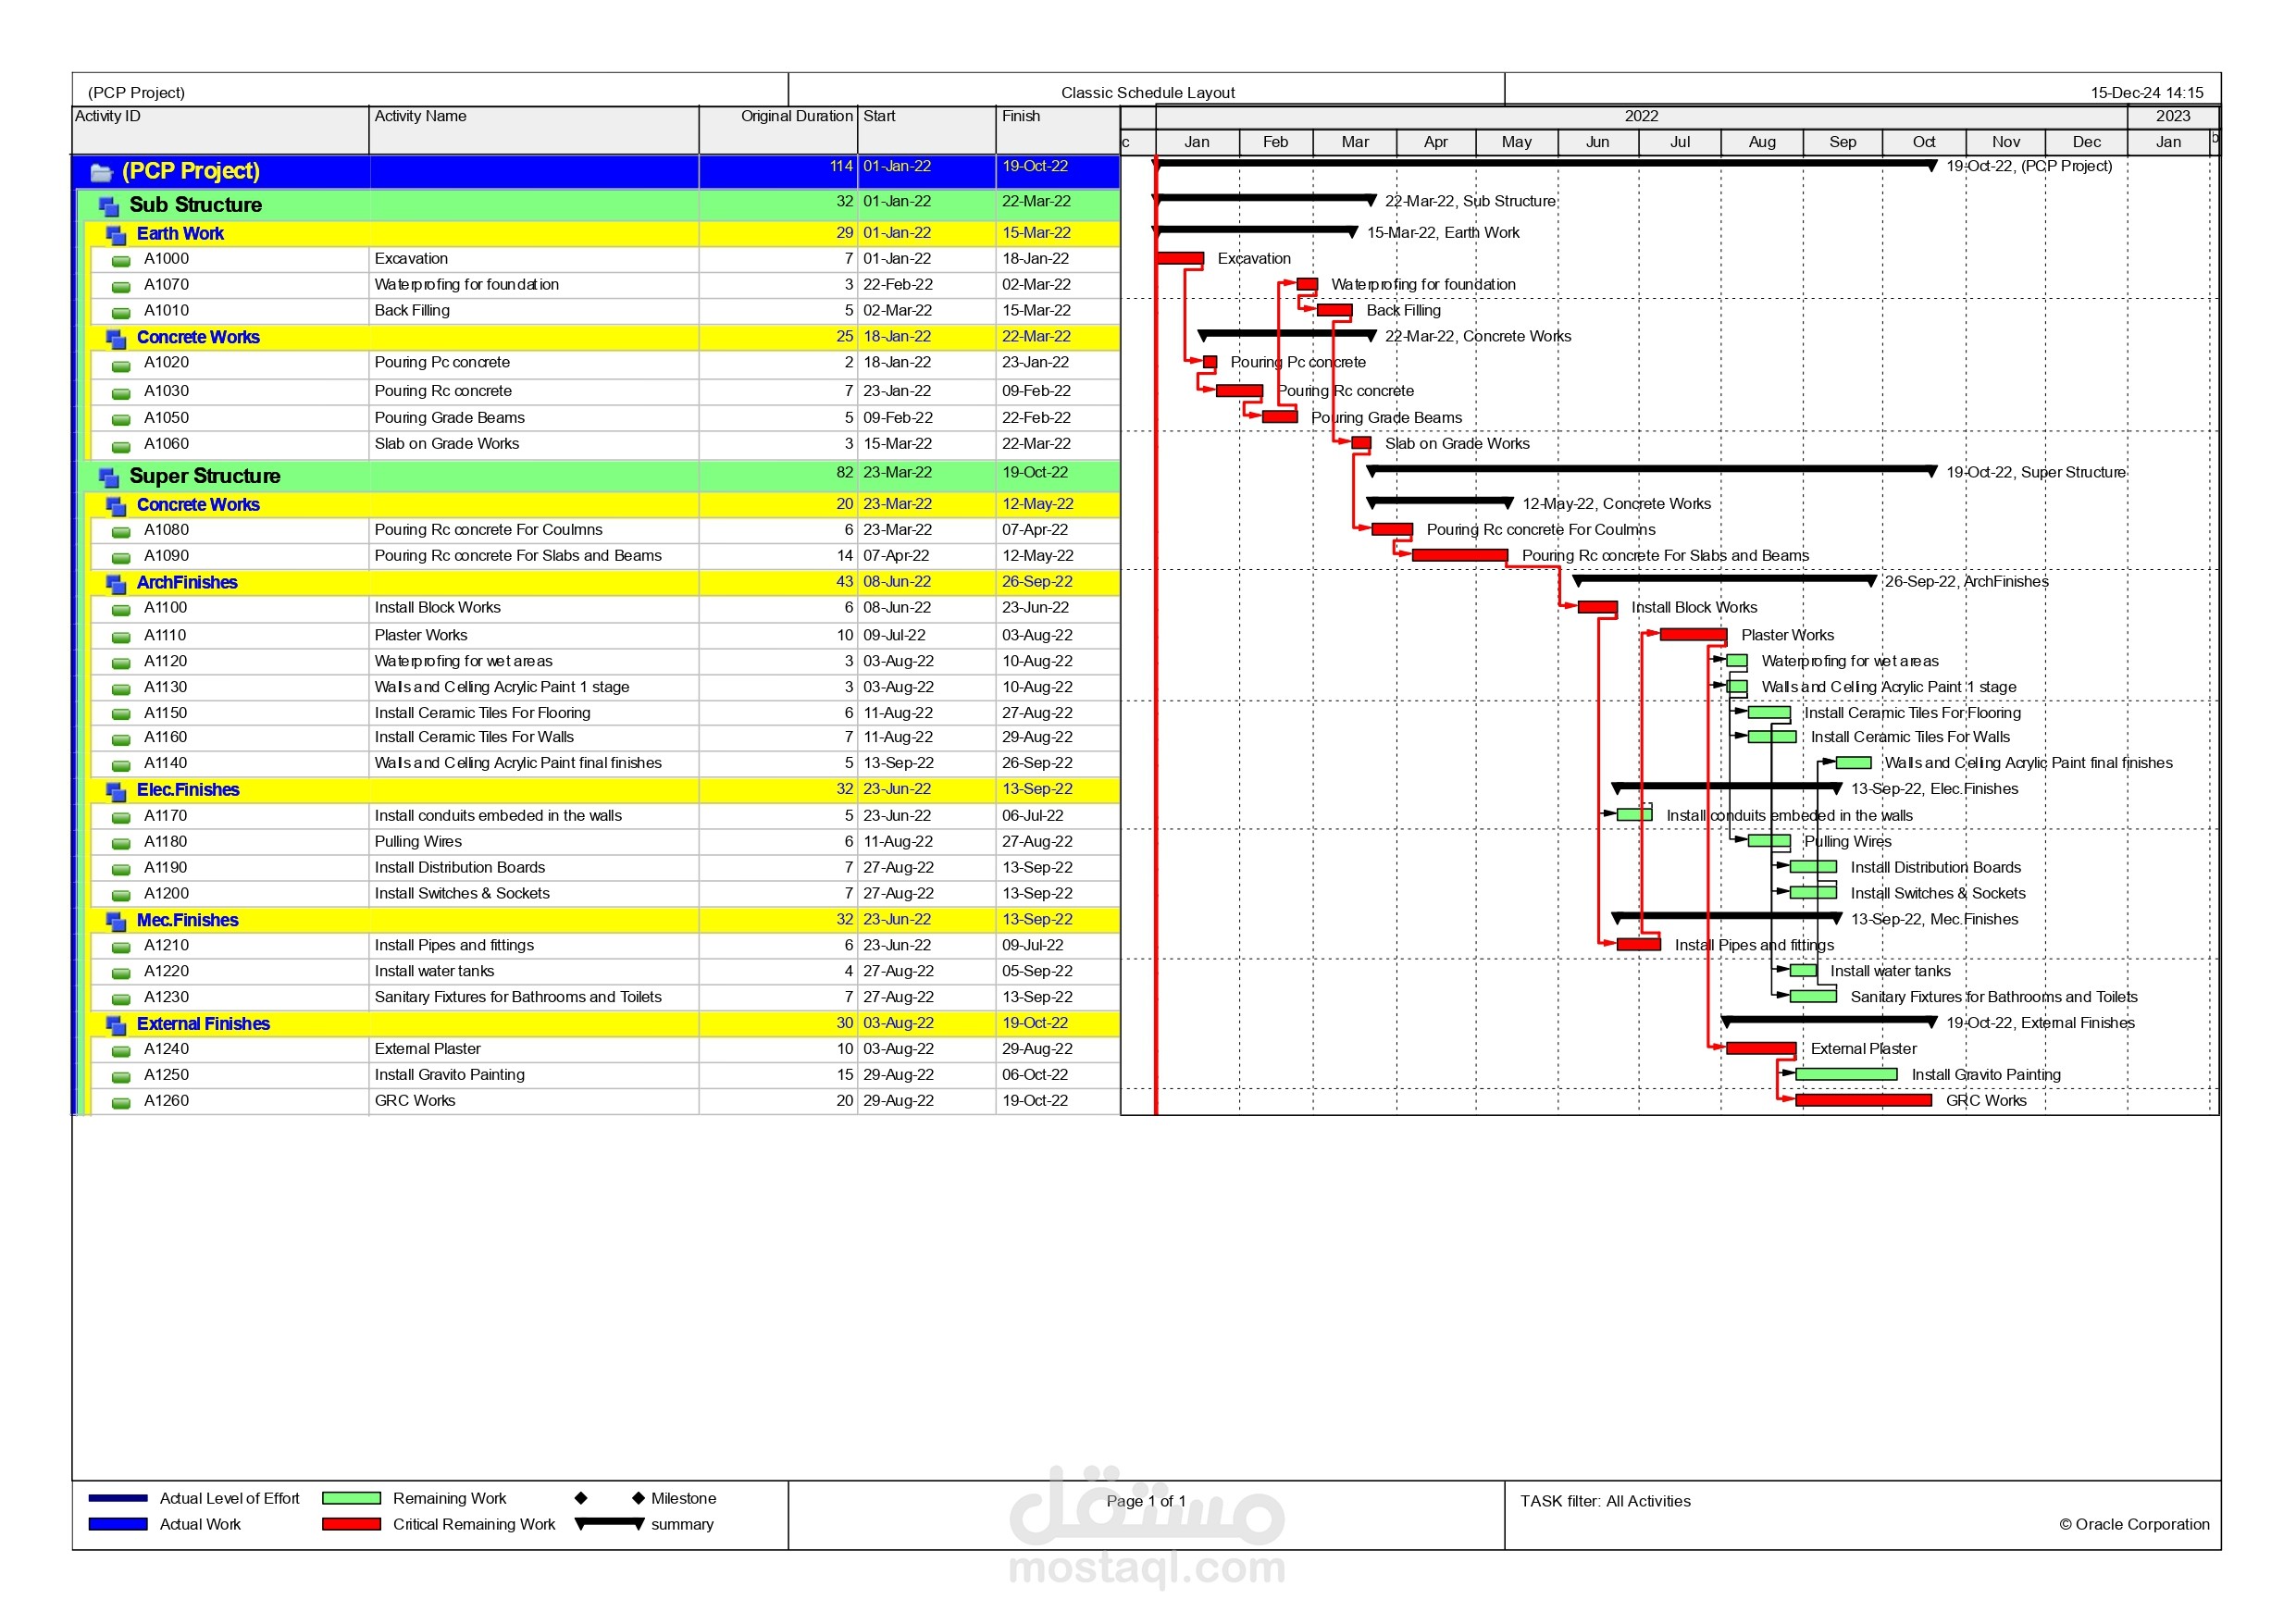The width and height of the screenshot is (2296, 1624).
Task: Select the External Finishes group label
Action: tap(203, 1024)
